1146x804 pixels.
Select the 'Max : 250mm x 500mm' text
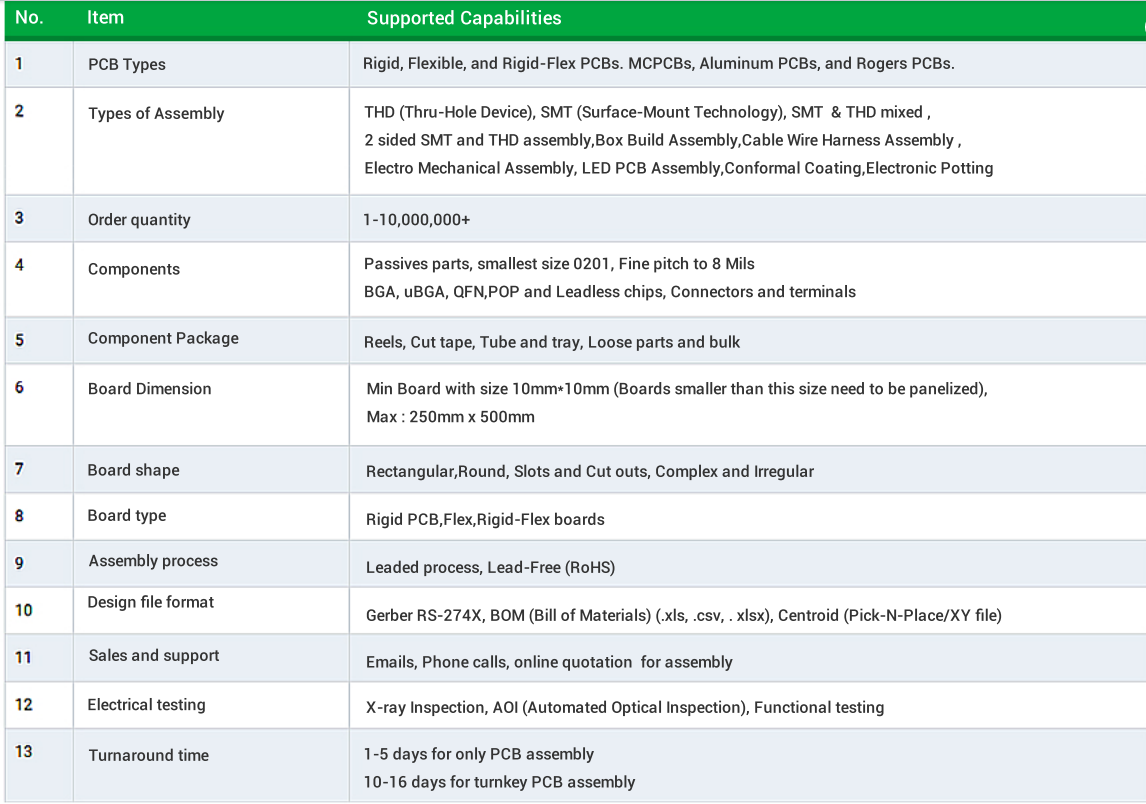point(450,417)
